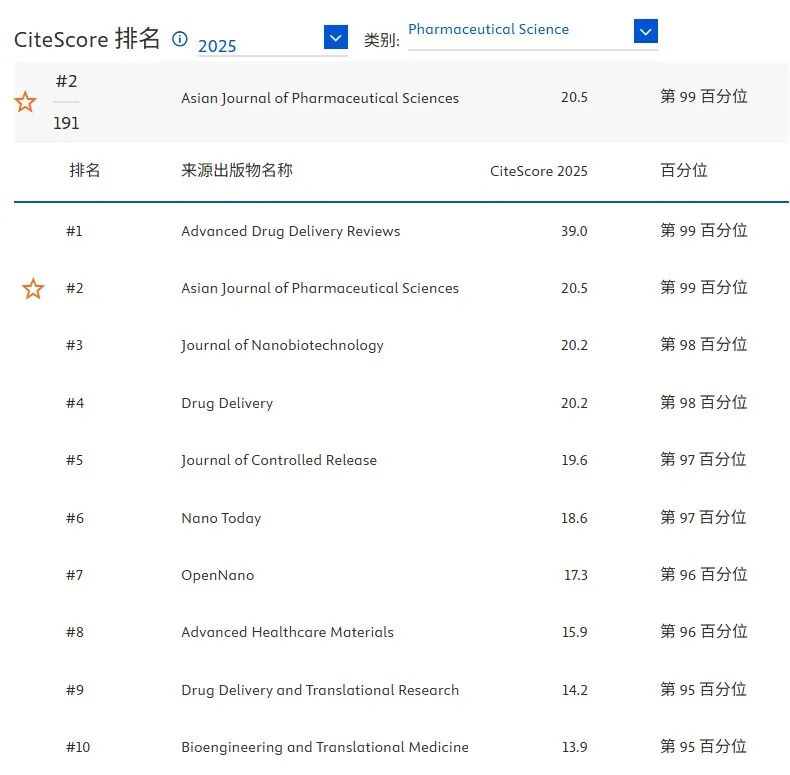Click rank #10 in the list
This screenshot has width=790, height=775.
(78, 747)
